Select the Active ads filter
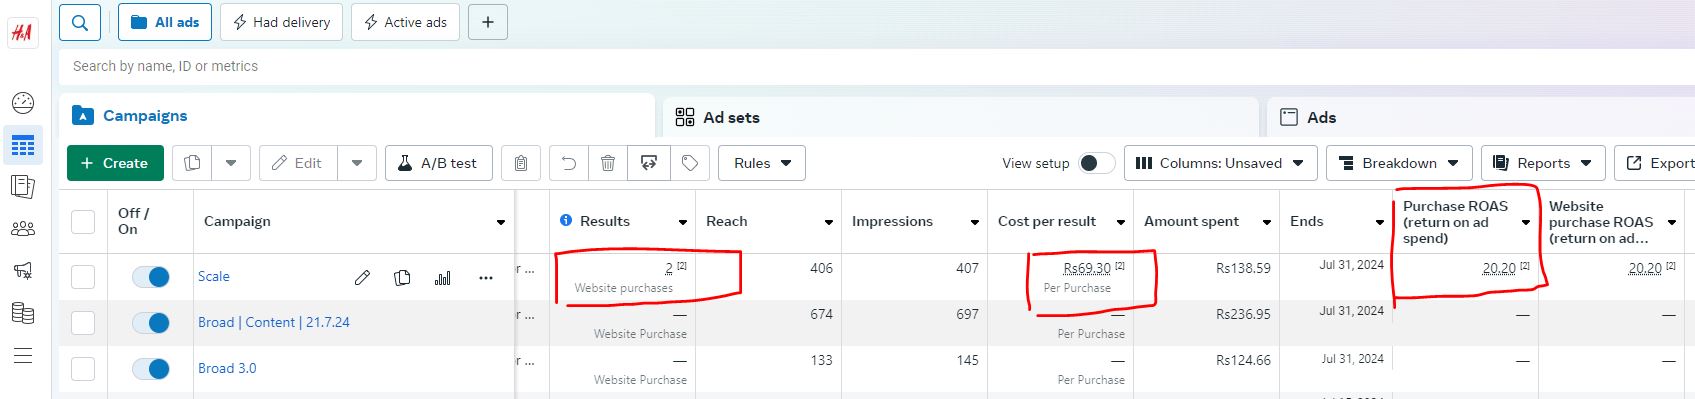The width and height of the screenshot is (1695, 399). 405,22
